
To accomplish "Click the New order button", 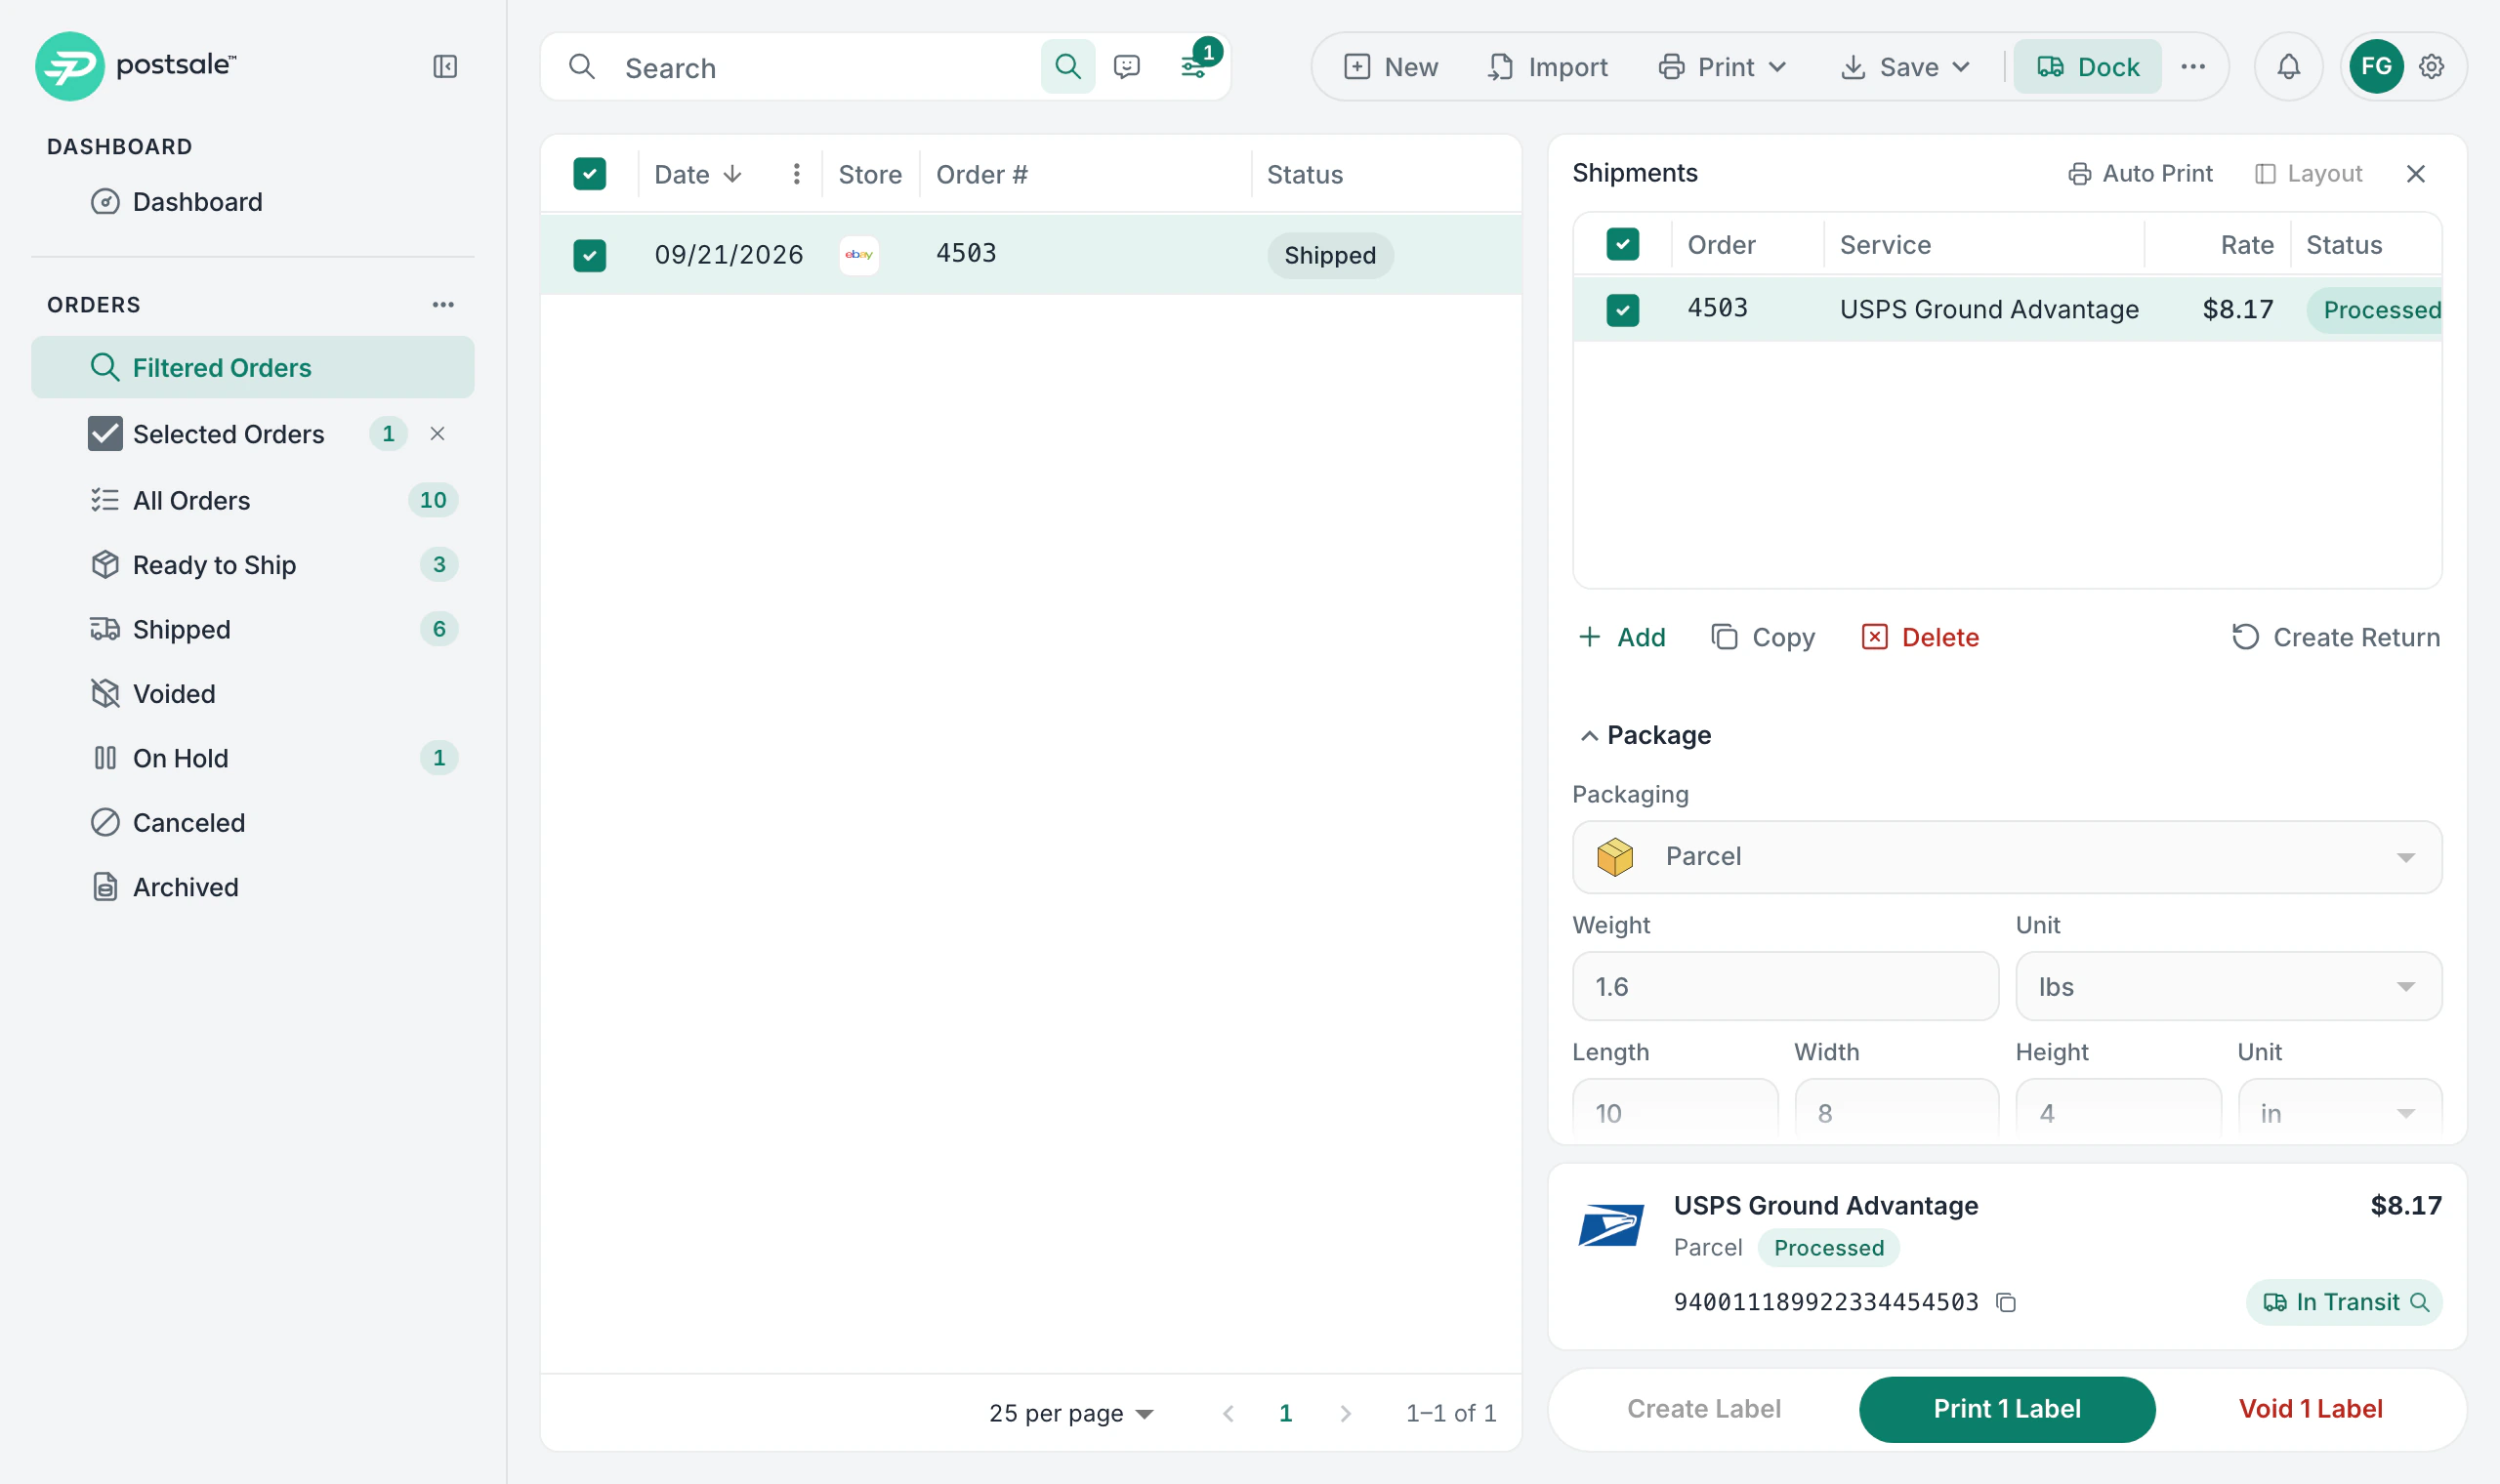I will tap(1391, 67).
